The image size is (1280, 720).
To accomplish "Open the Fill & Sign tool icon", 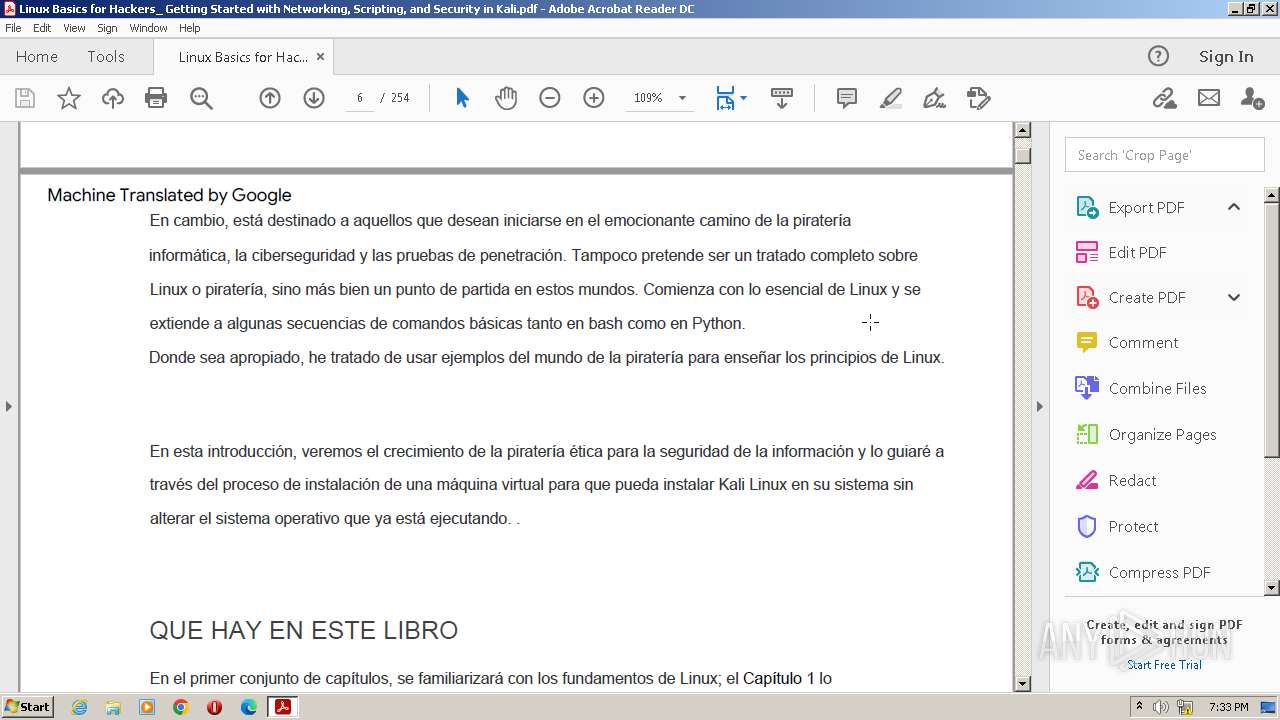I will pos(935,98).
